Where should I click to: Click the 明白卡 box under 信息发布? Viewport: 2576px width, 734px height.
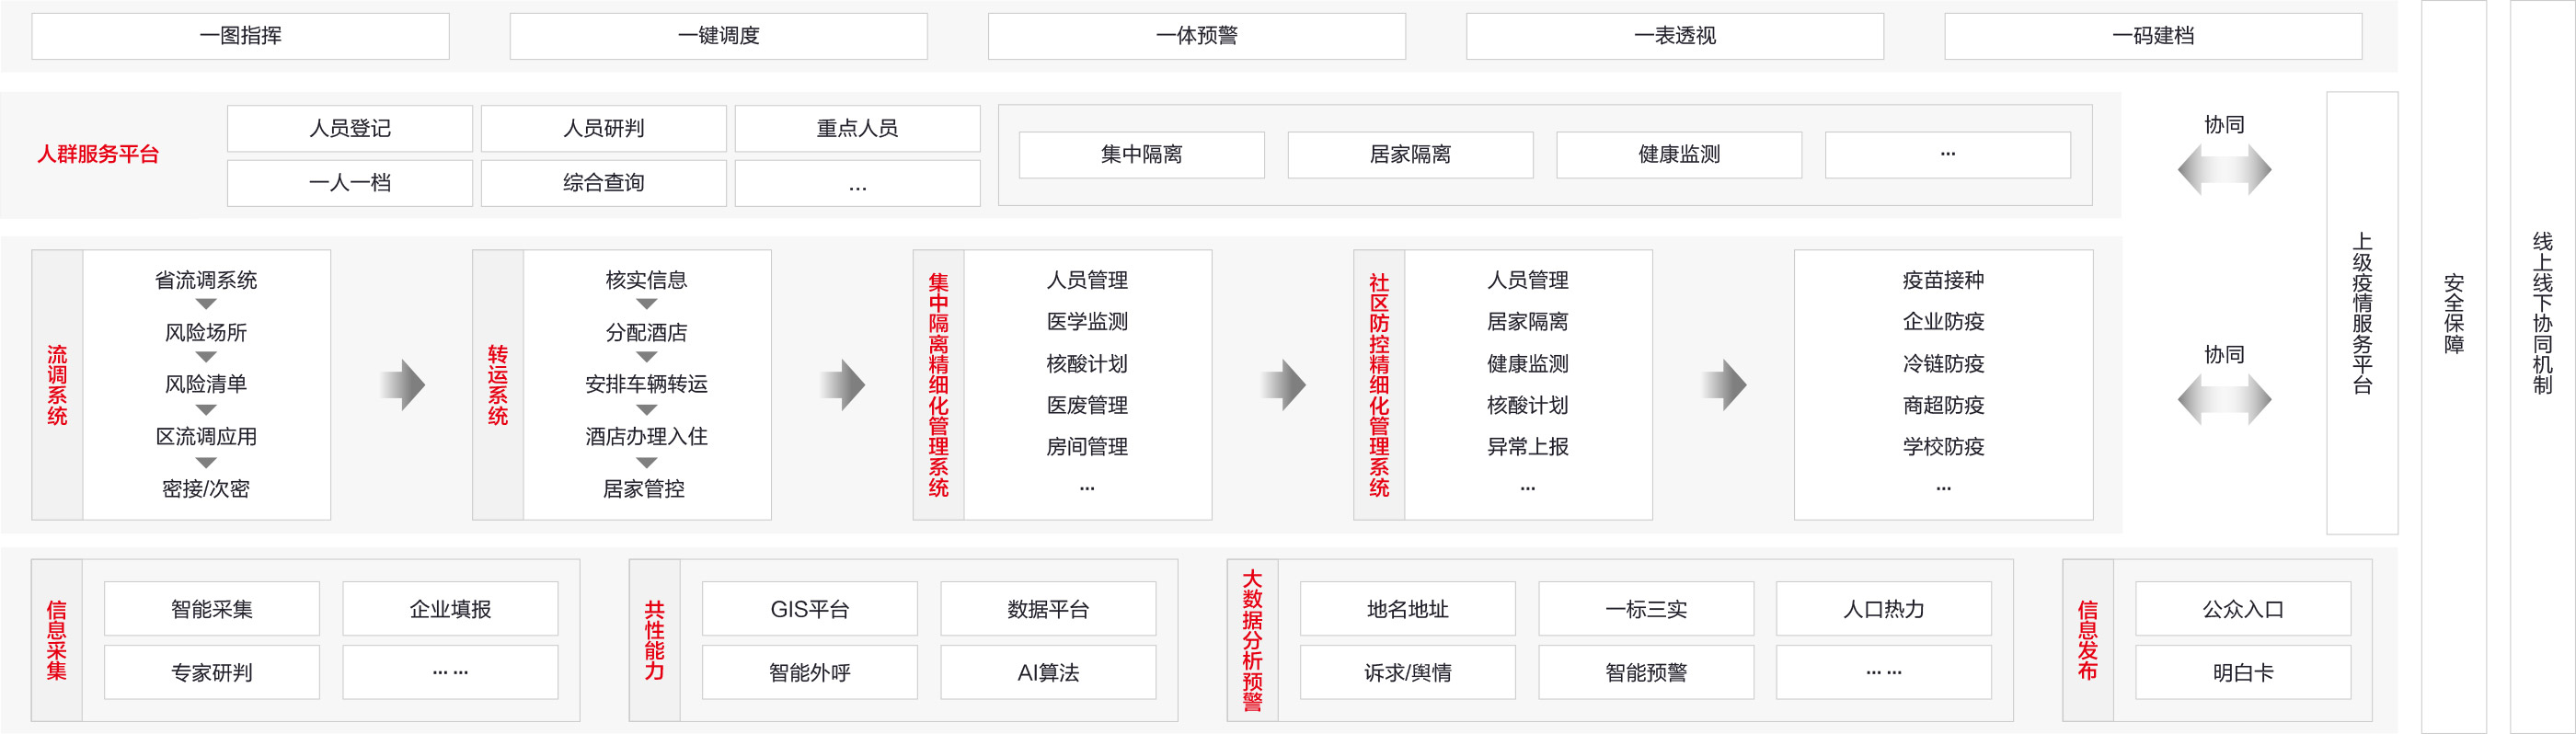point(2242,673)
